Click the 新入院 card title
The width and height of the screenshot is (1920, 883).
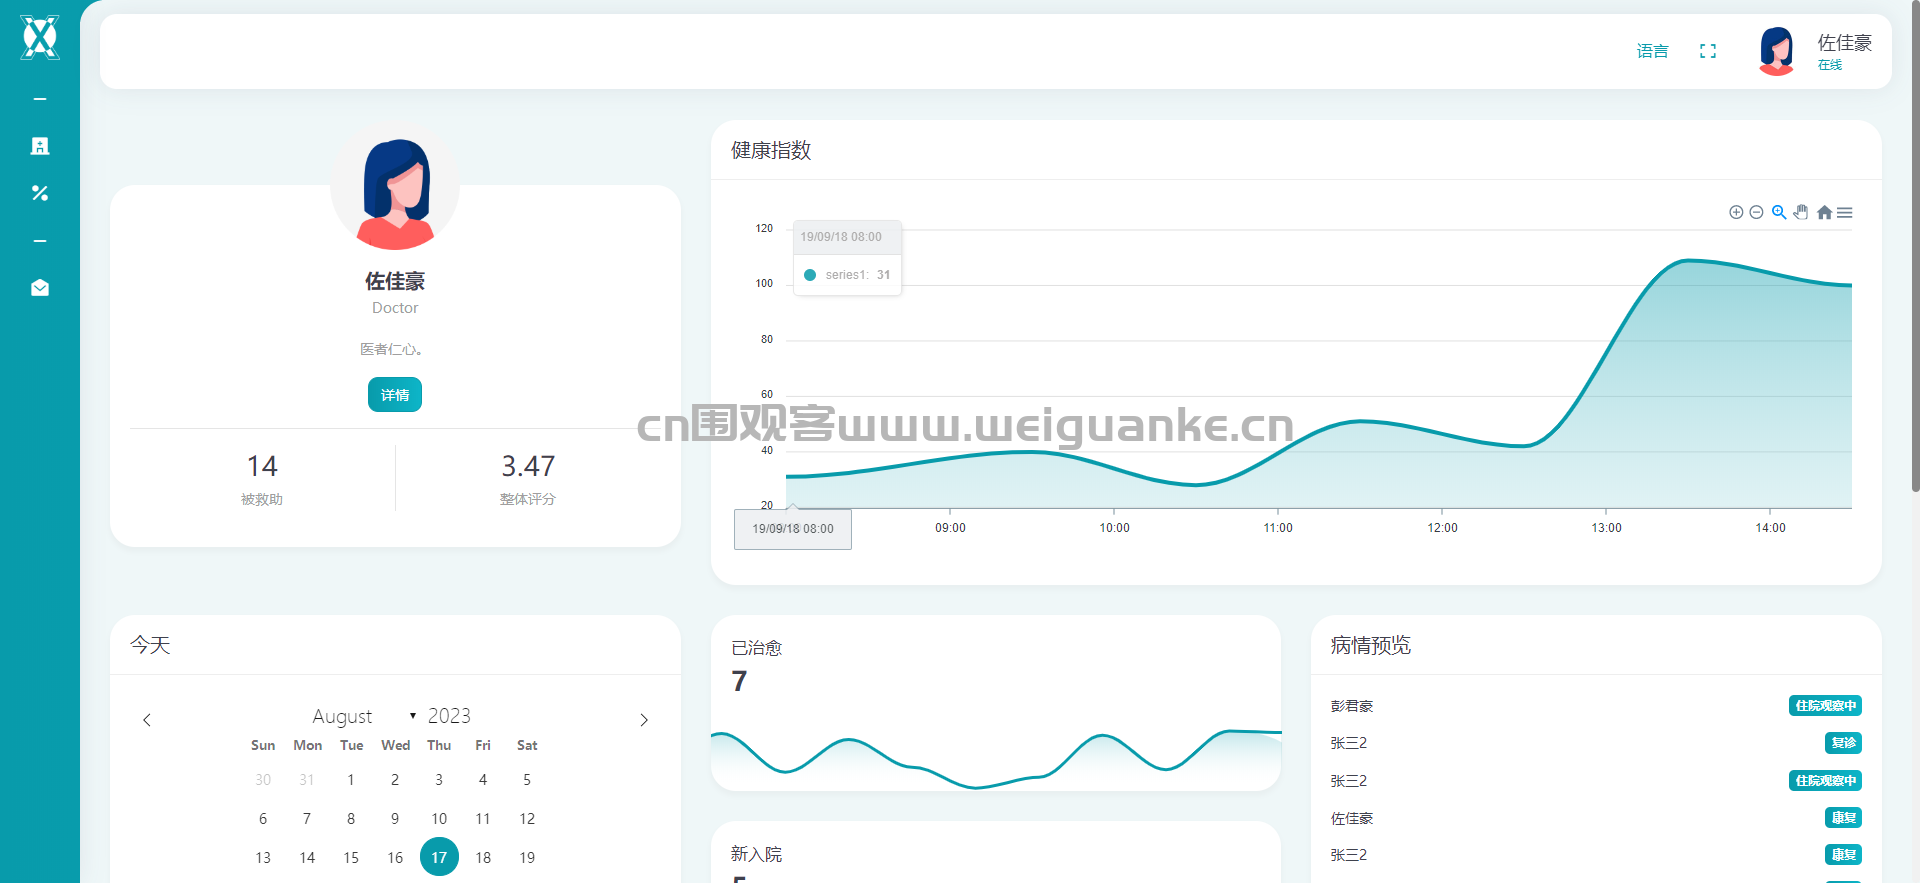pos(757,854)
